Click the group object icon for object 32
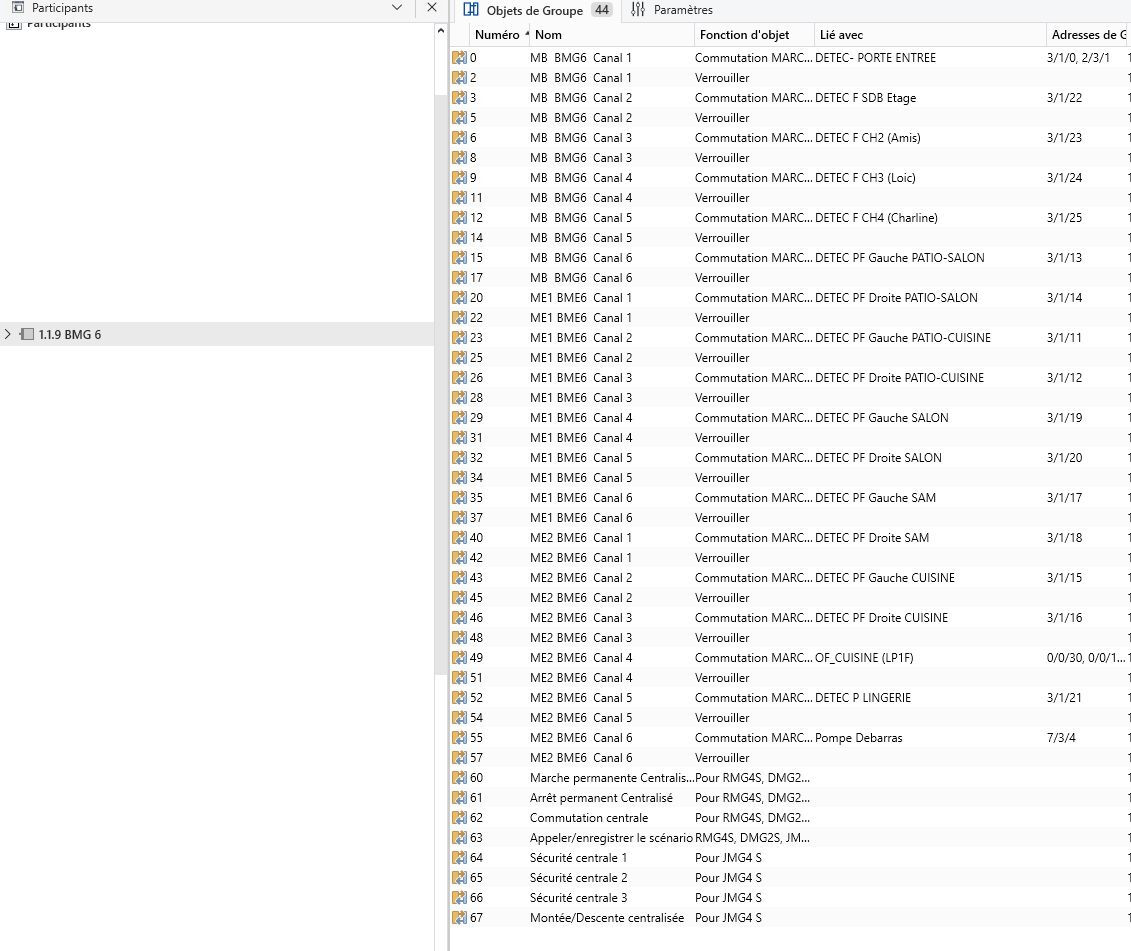 click(459, 457)
